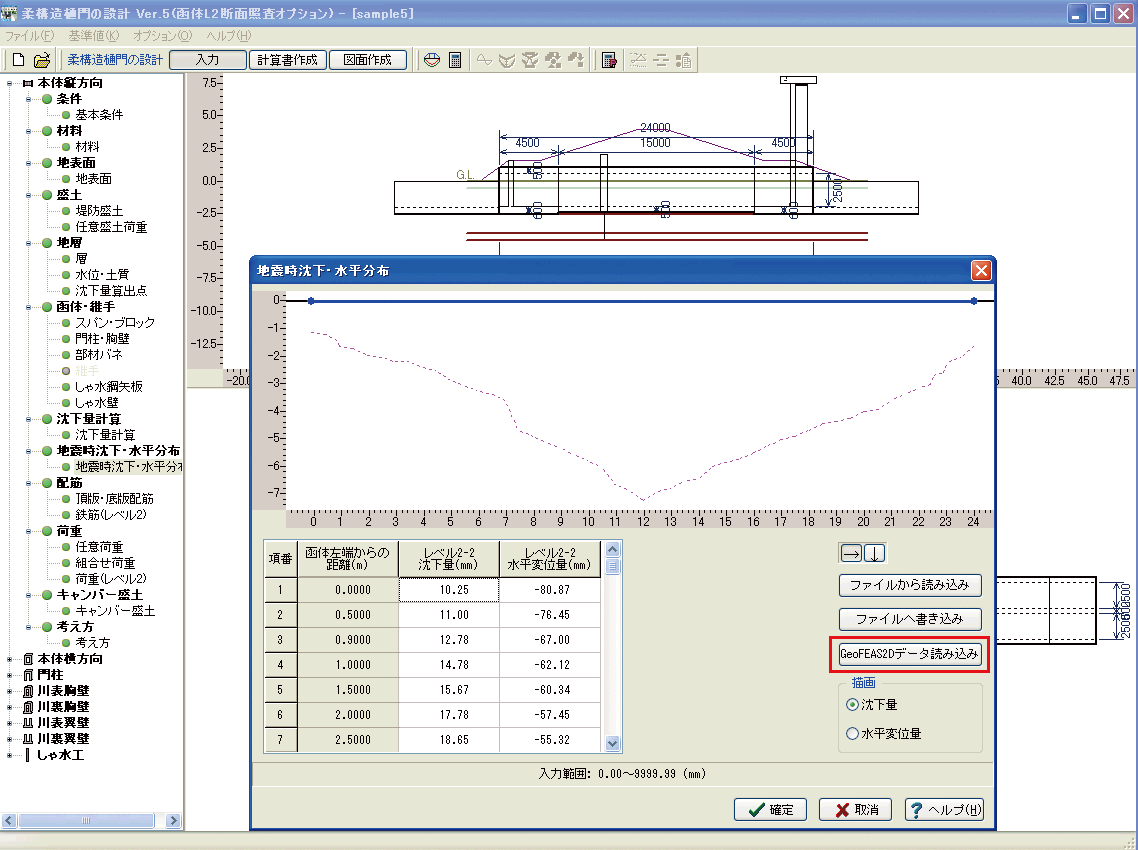1138x850 pixels.
Task: Click ファイルから読み込み button
Action: (910, 585)
